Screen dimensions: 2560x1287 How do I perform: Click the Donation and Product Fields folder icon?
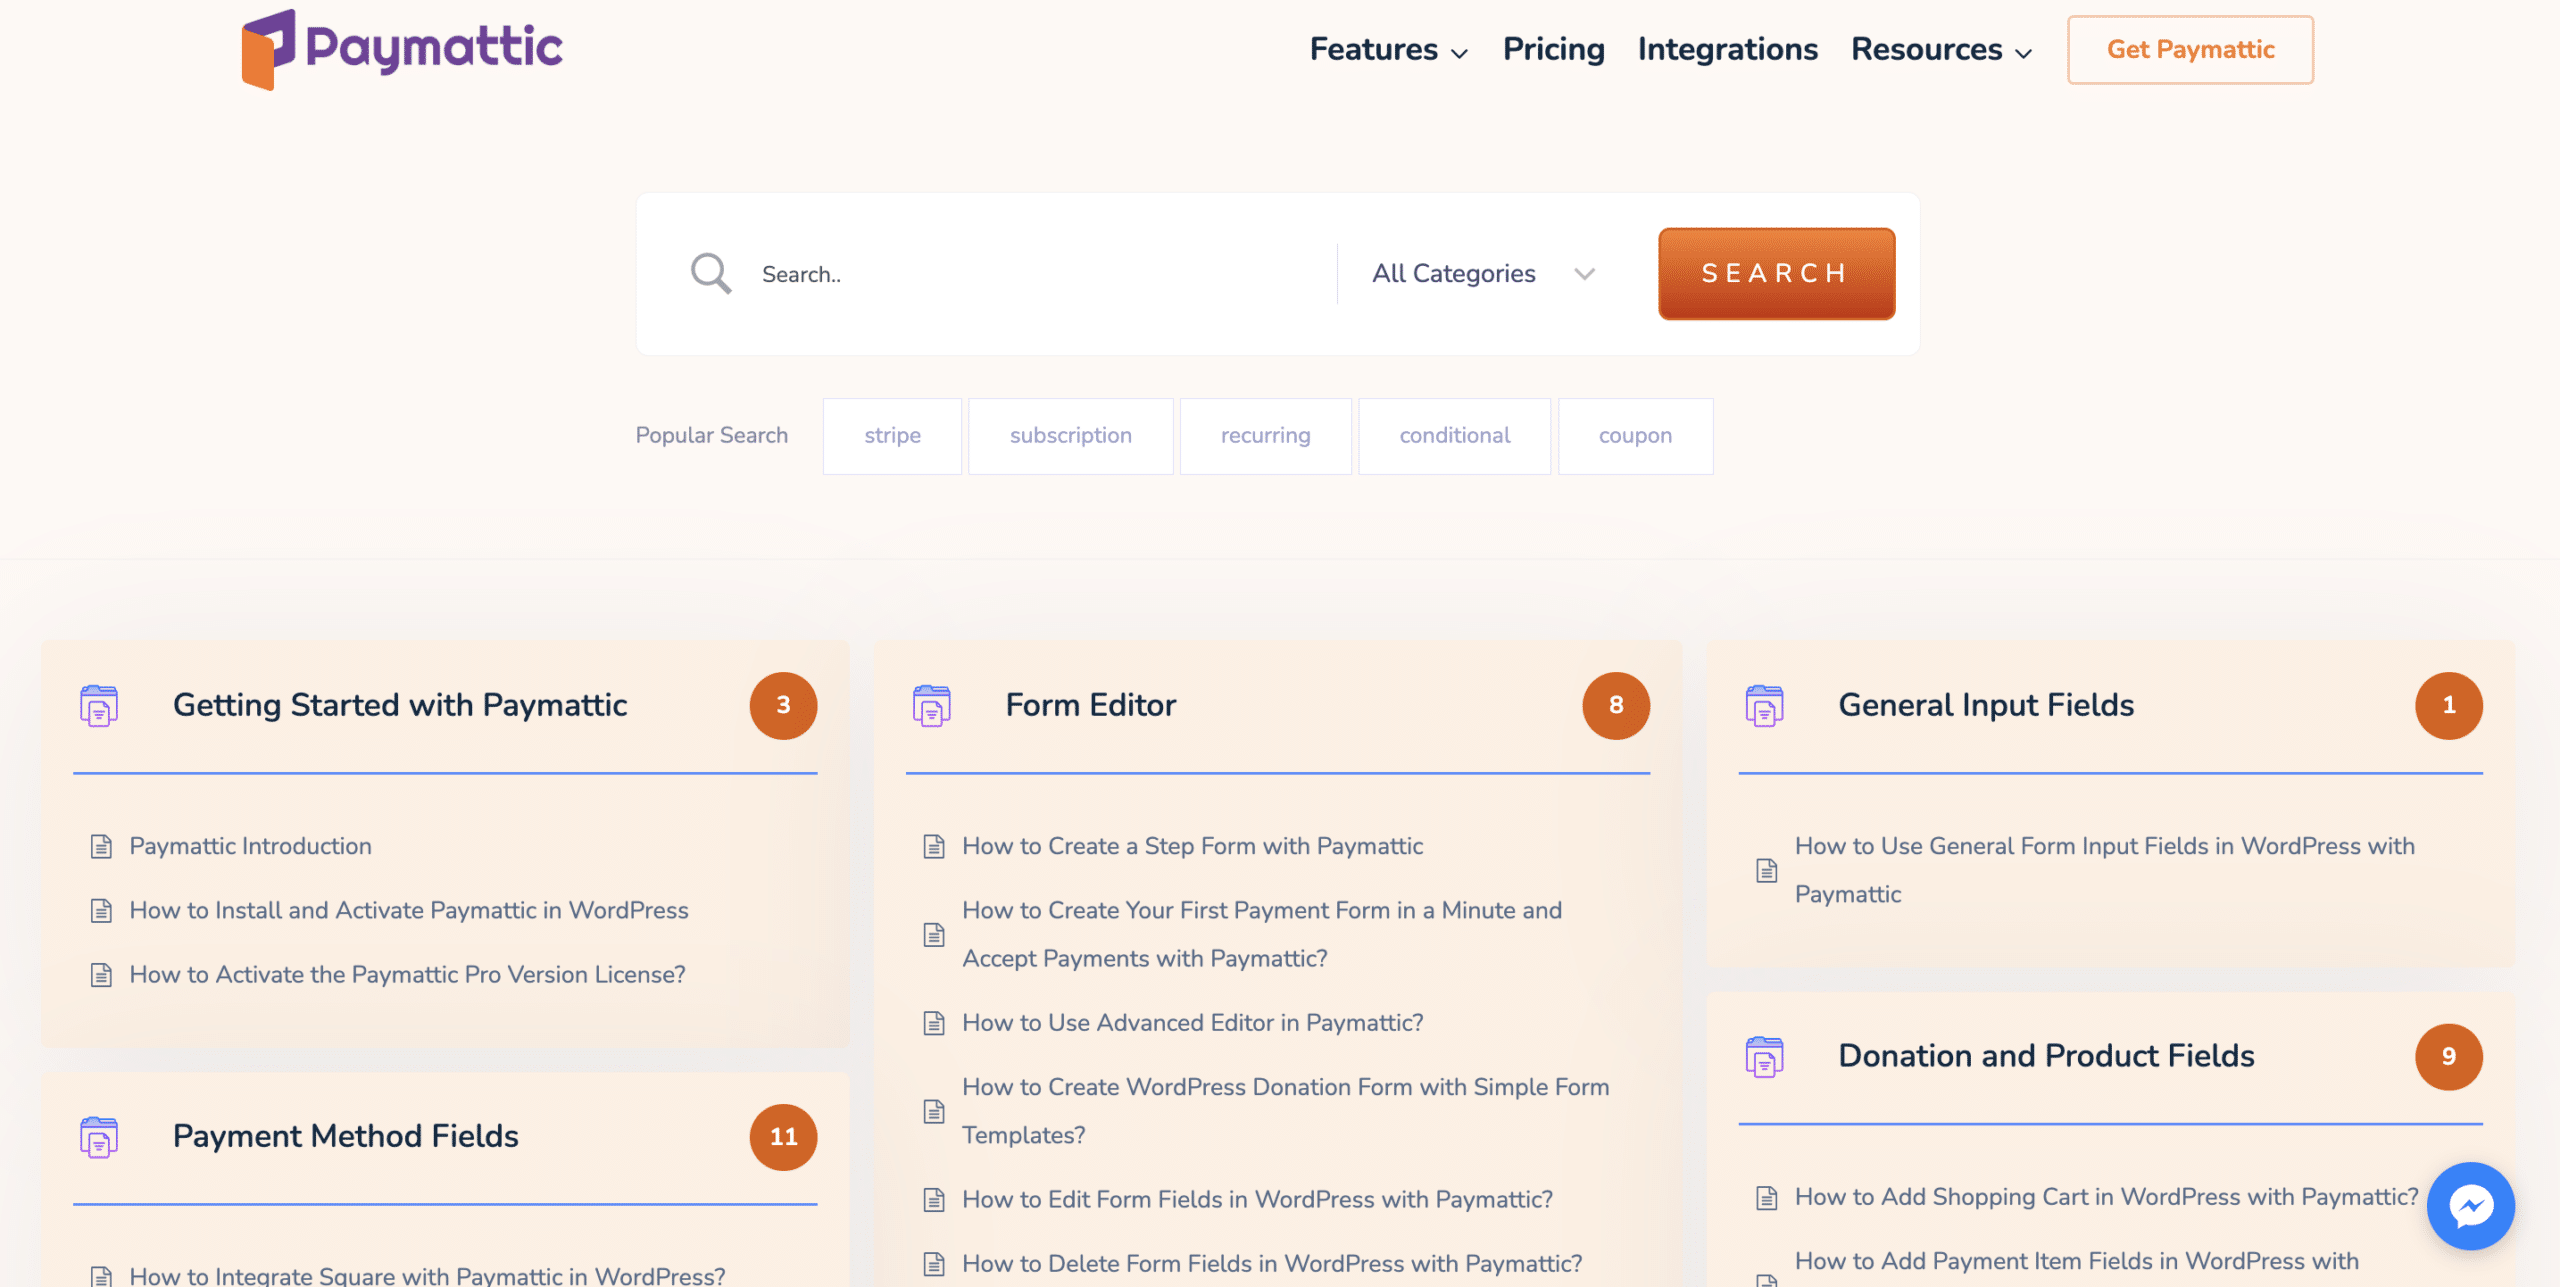pos(1765,1056)
